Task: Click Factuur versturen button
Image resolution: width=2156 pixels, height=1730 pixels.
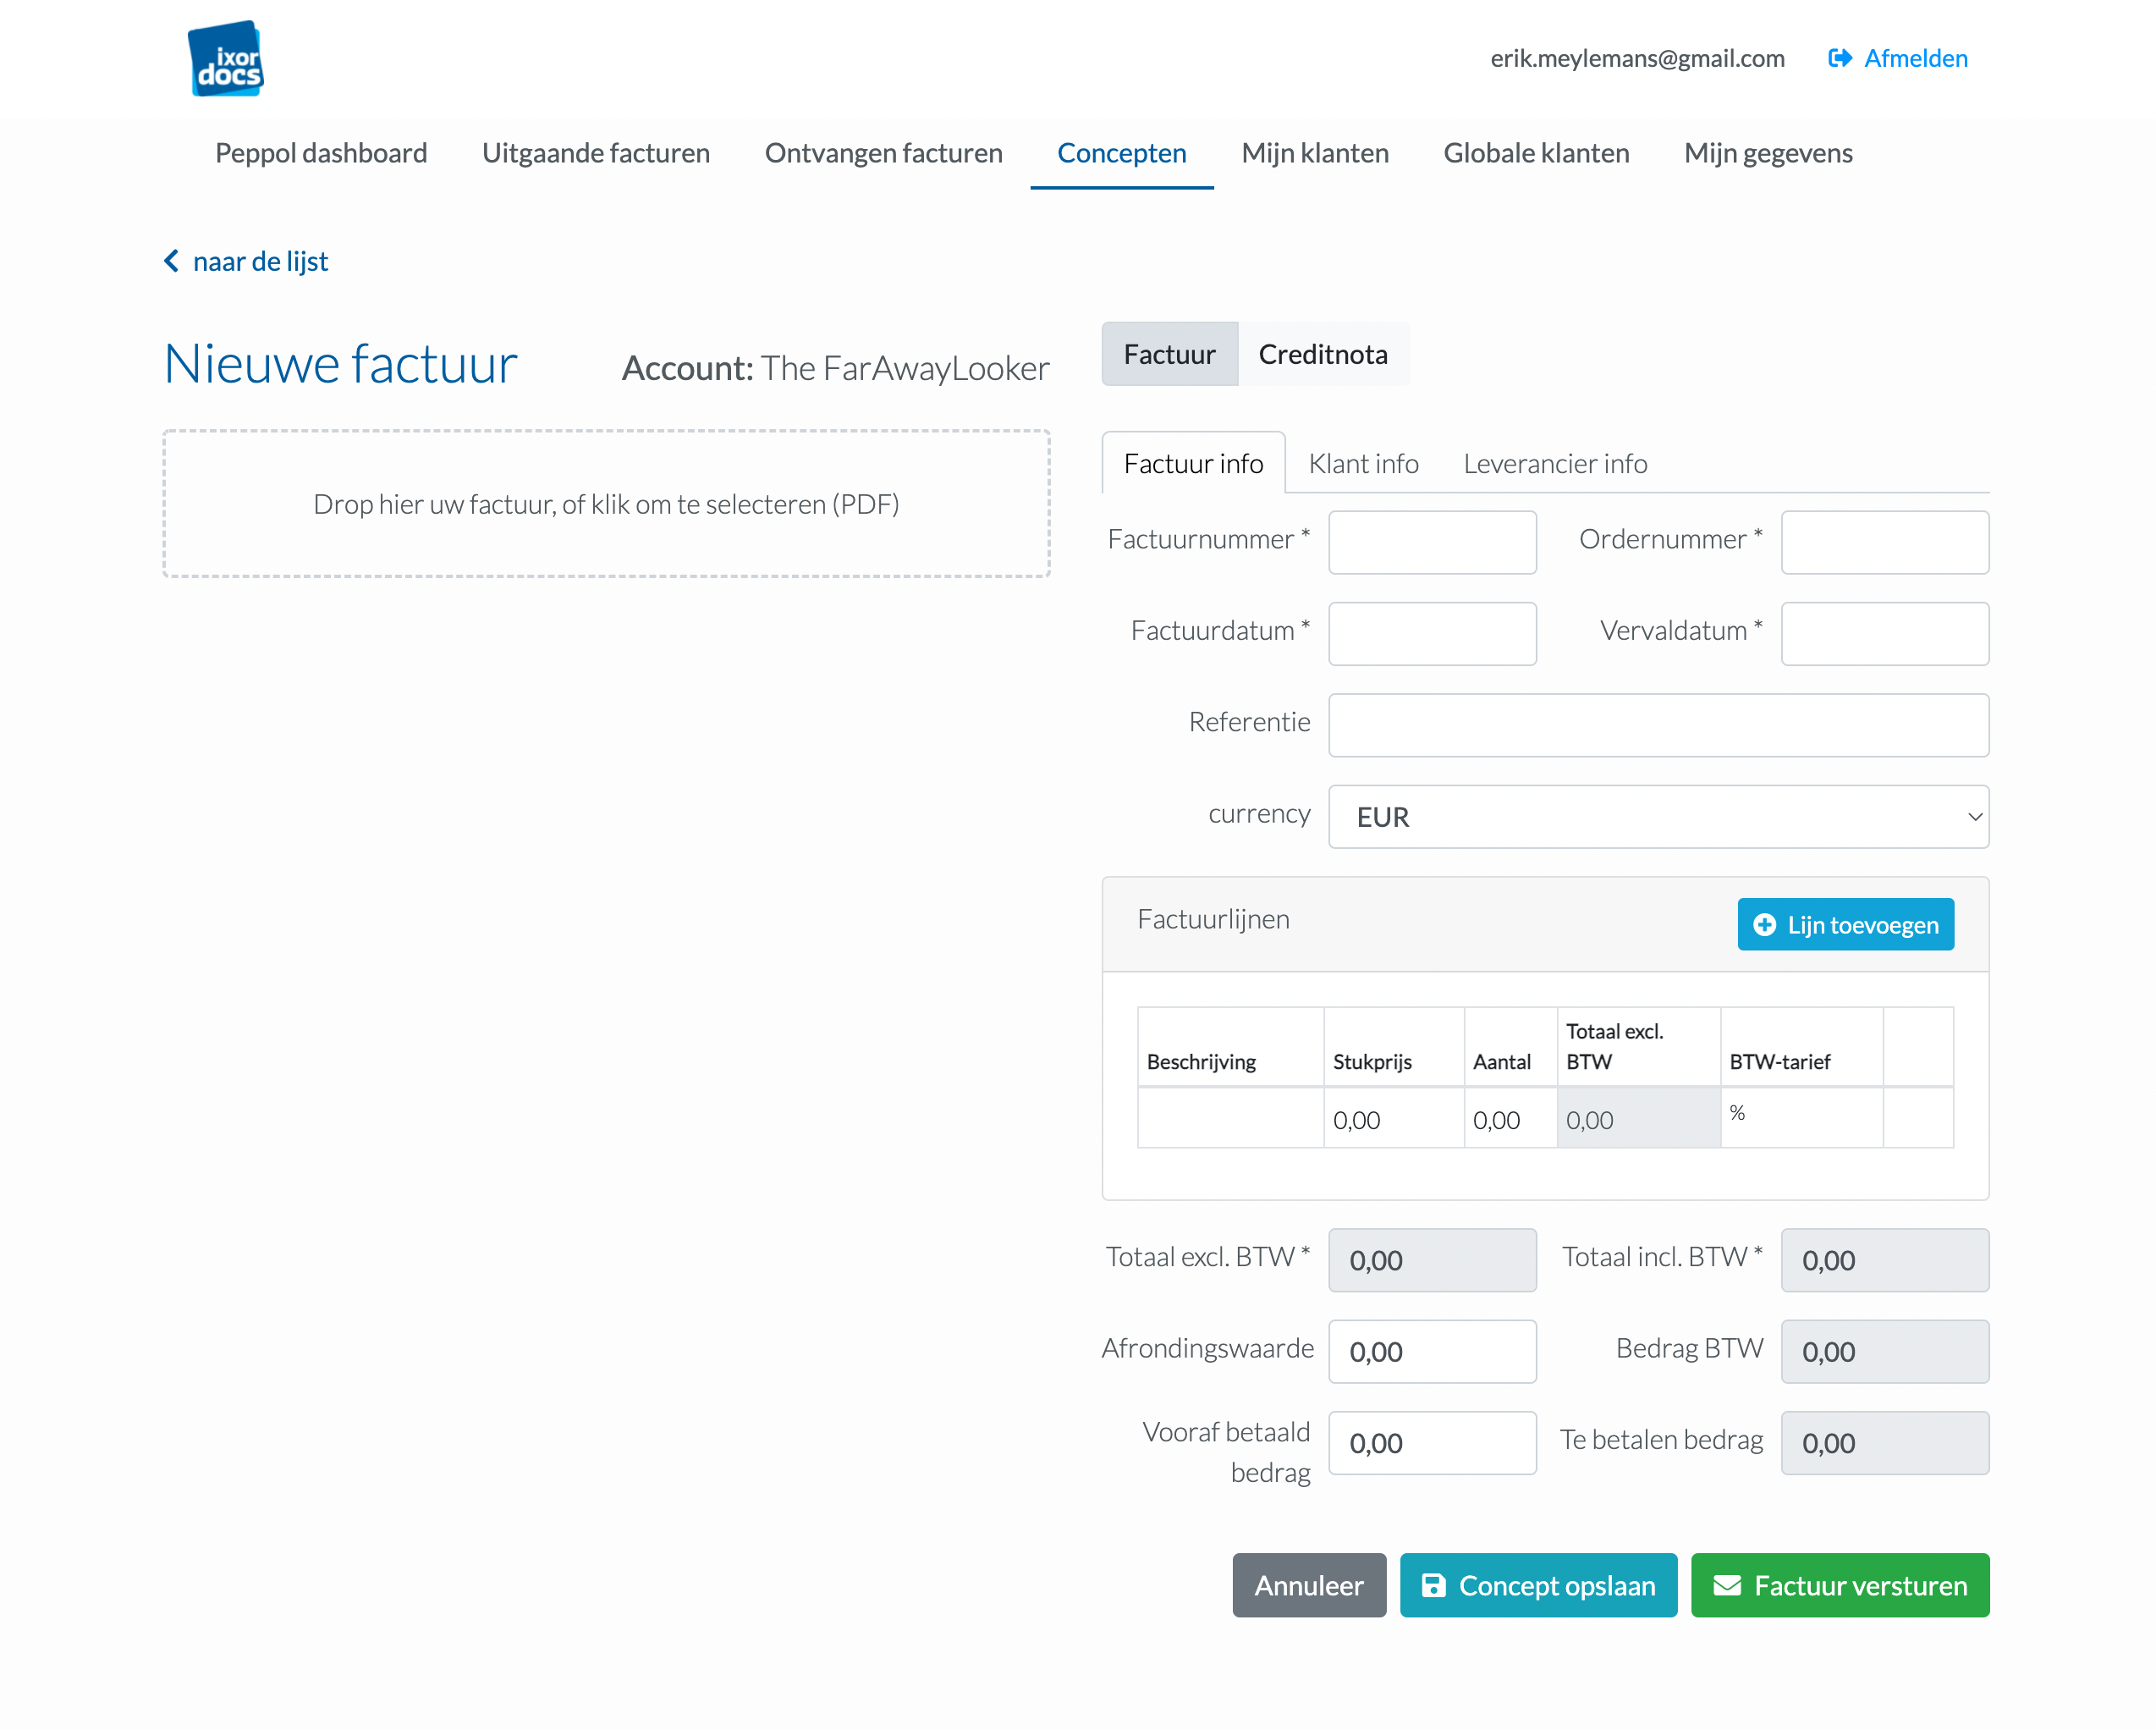Action: (x=1840, y=1585)
